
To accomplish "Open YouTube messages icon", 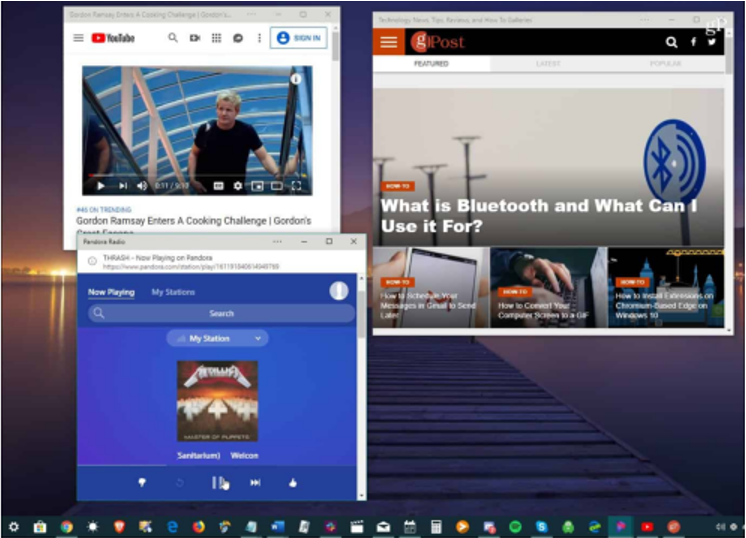I will pos(238,38).
